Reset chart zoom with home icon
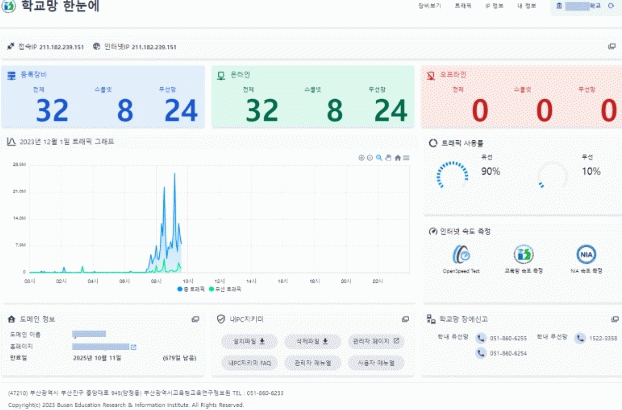The width and height of the screenshot is (622, 410). coord(397,158)
